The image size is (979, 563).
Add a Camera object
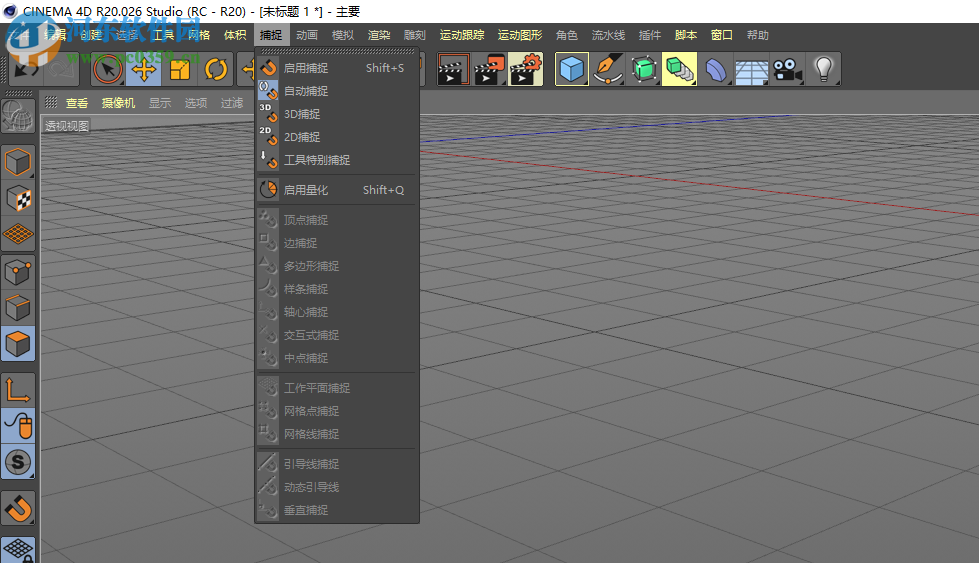(787, 69)
